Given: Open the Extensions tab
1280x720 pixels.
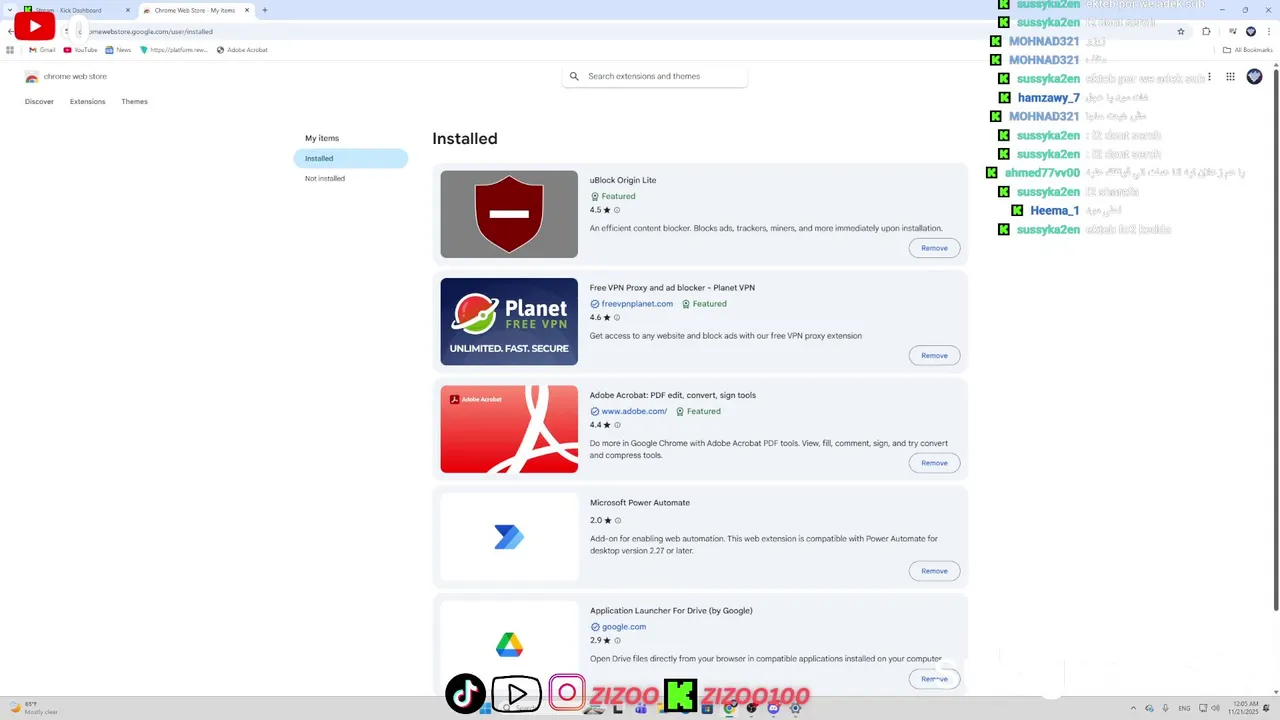Looking at the screenshot, I should point(87,101).
